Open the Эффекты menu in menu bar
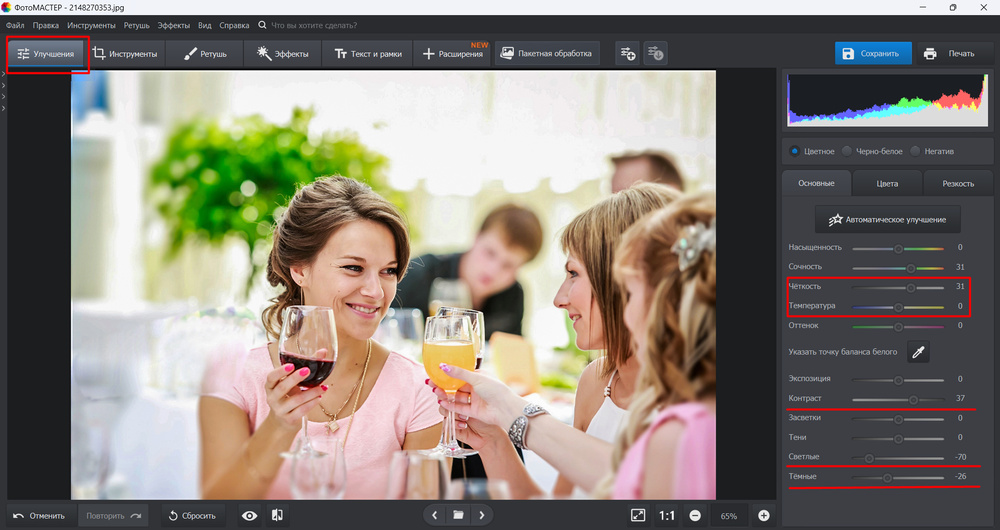The image size is (1000, 530). (x=174, y=24)
